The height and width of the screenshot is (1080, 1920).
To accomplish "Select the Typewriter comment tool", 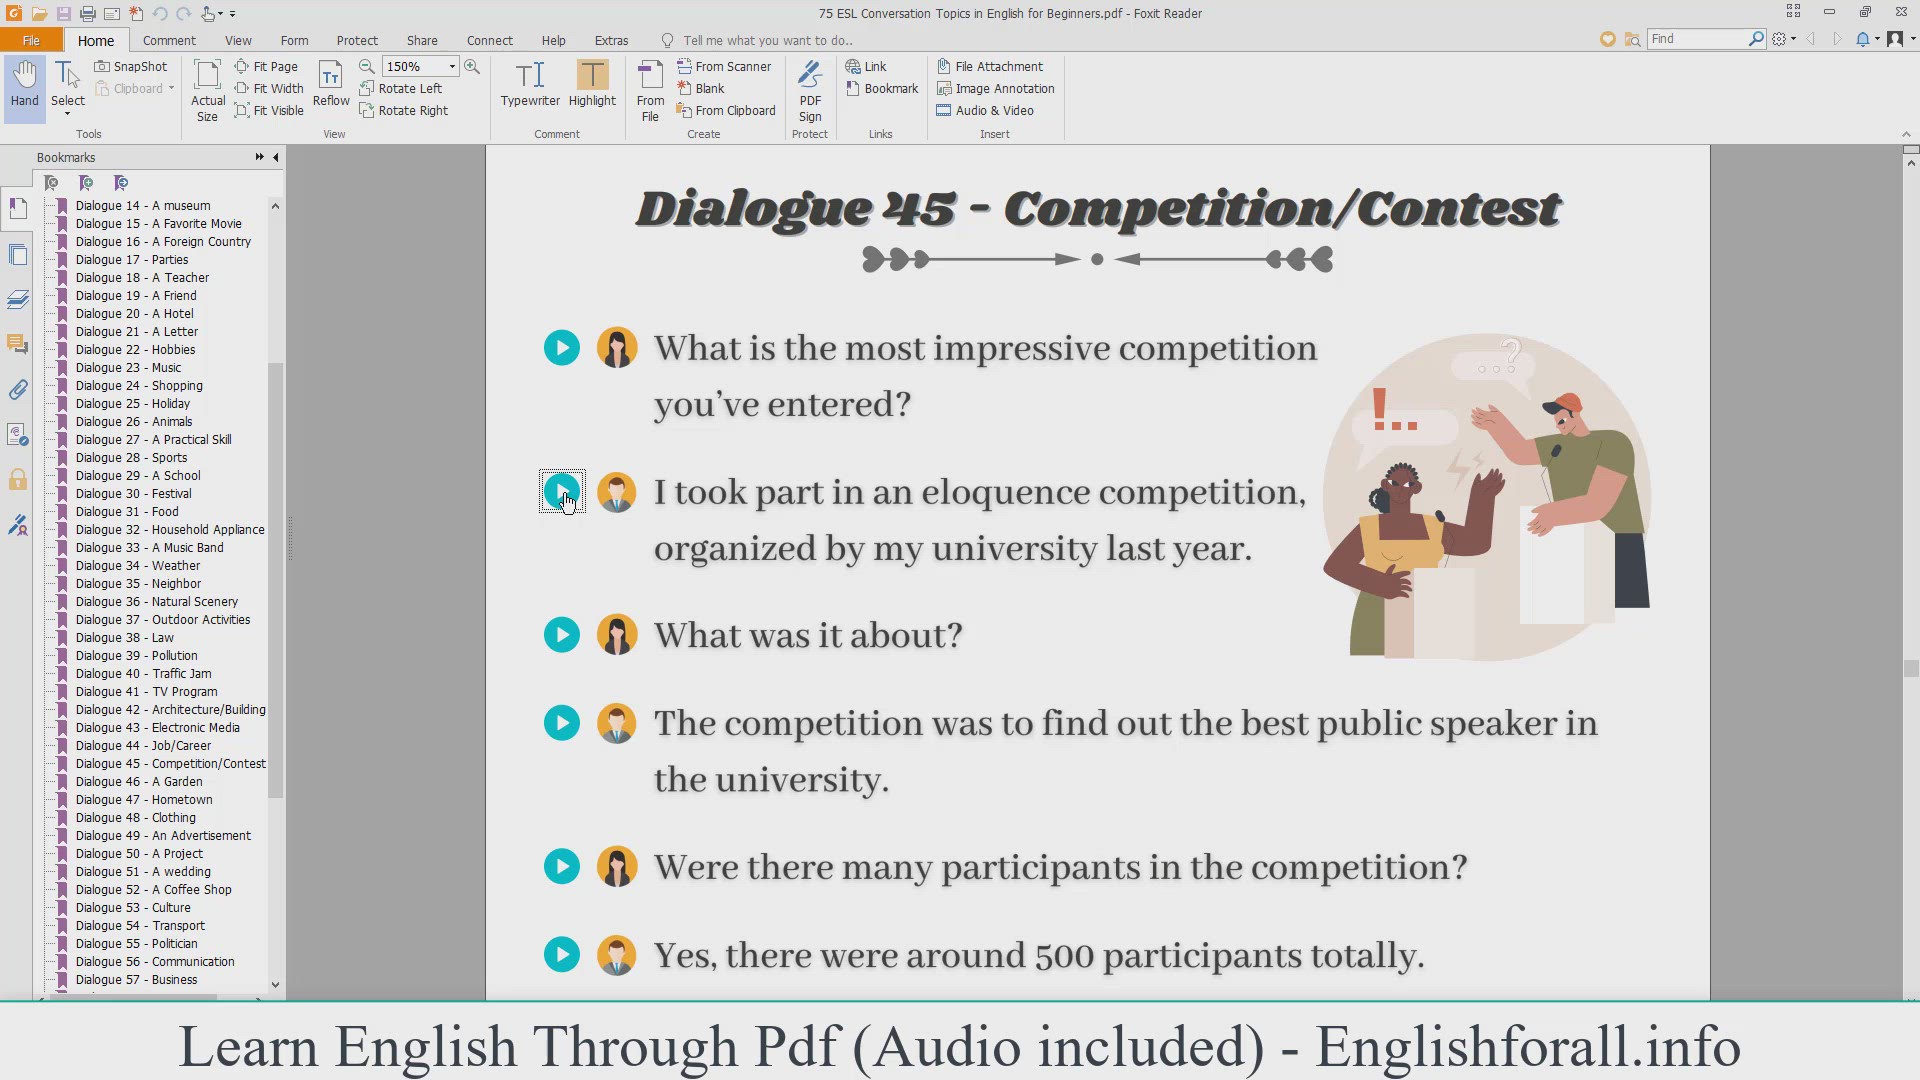I will point(530,83).
